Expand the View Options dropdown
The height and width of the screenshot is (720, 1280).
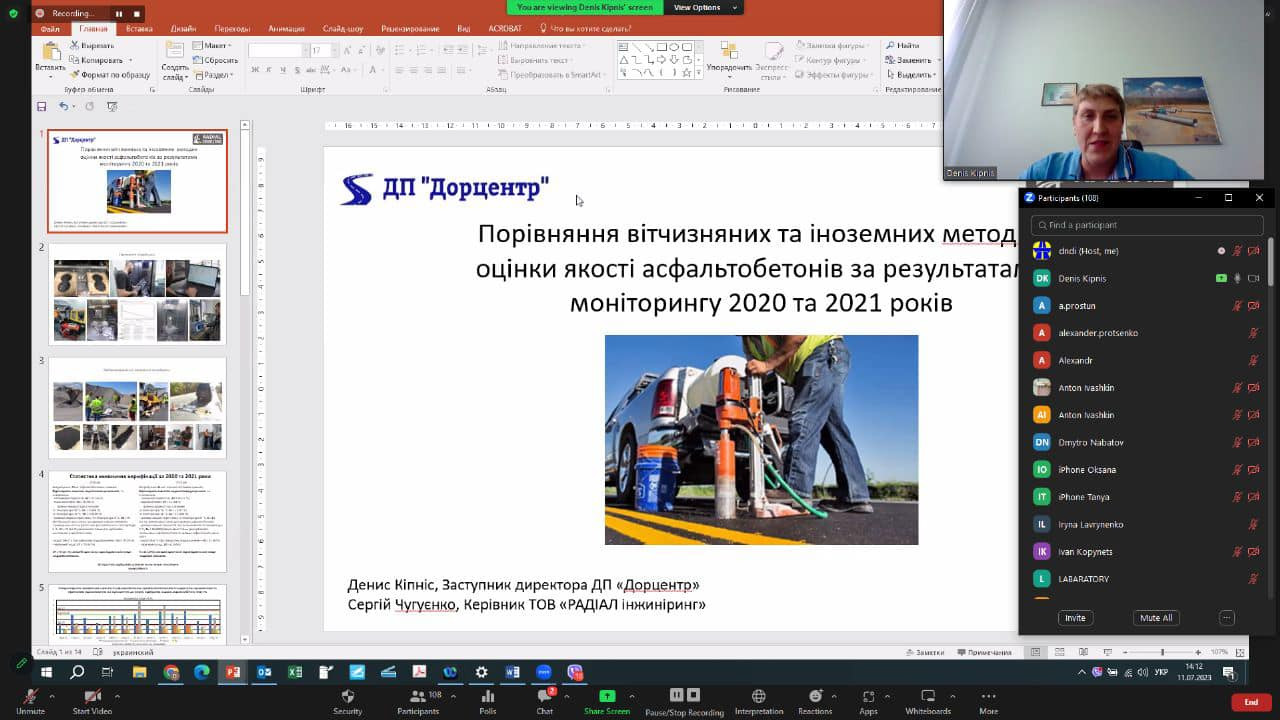(704, 7)
